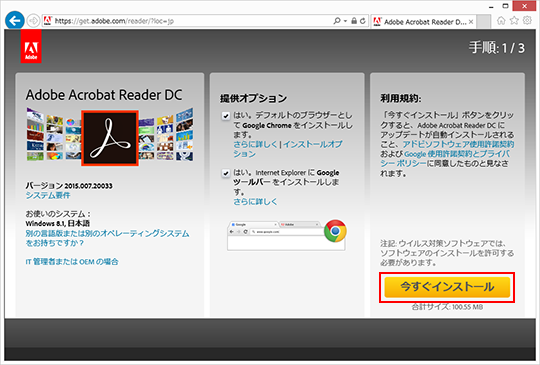Click the Google Chrome logo image
This screenshot has width=540, height=365.
[x=335, y=231]
